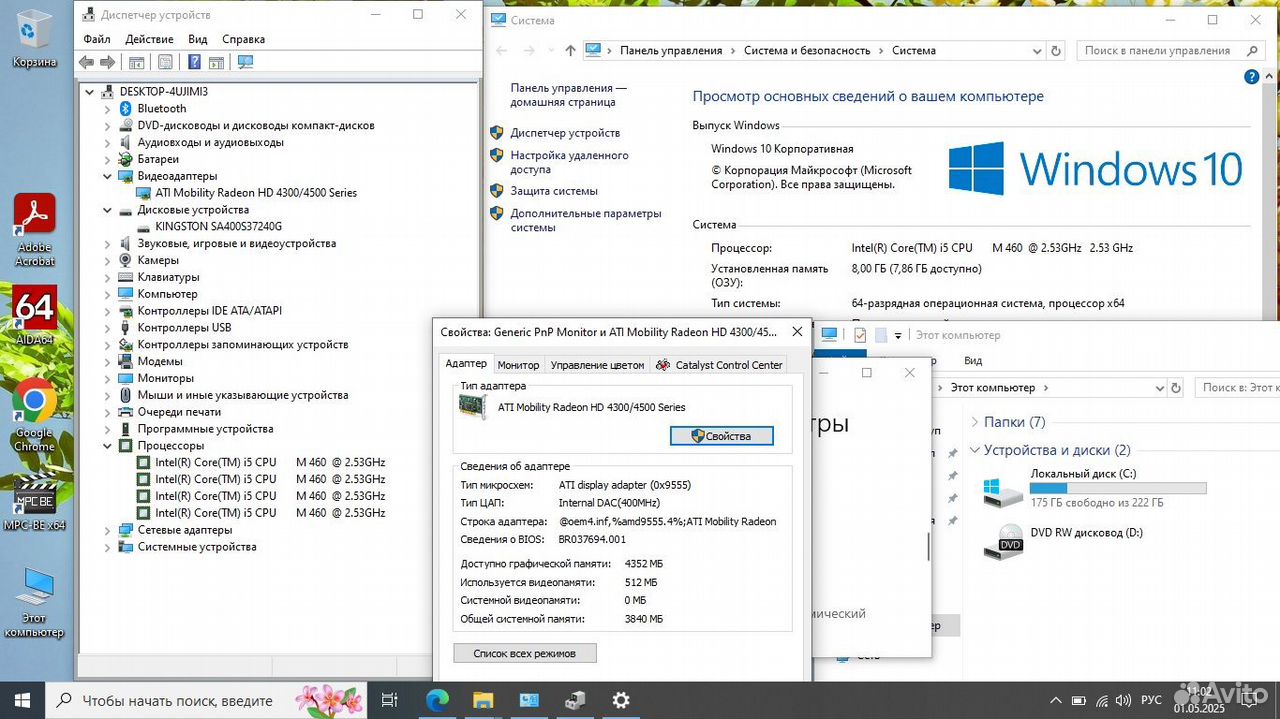The height and width of the screenshot is (719, 1280).
Task: Open the Справка menu in Device Manager
Action: coord(244,39)
